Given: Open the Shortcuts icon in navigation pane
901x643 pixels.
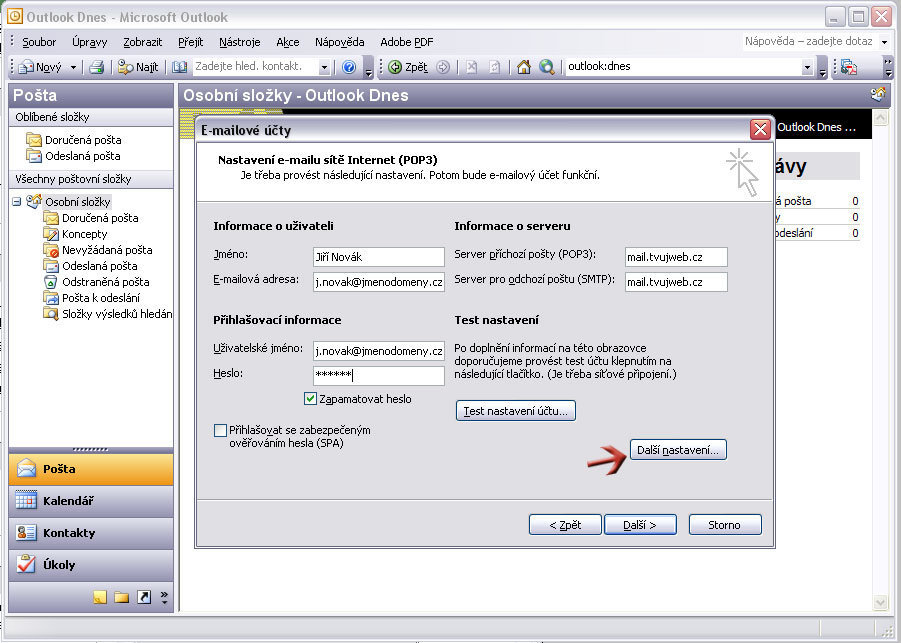Looking at the screenshot, I should point(144,598).
